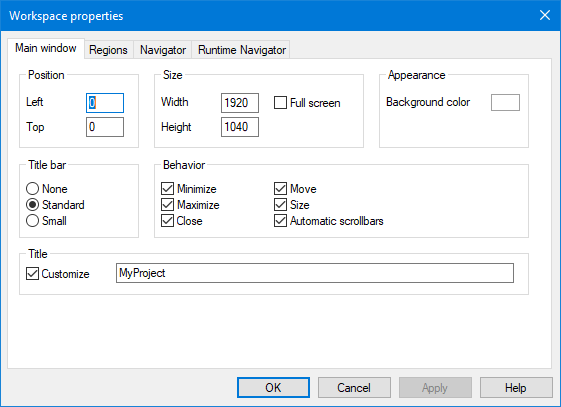Open the Runtime Navigator tab

click(x=242, y=50)
